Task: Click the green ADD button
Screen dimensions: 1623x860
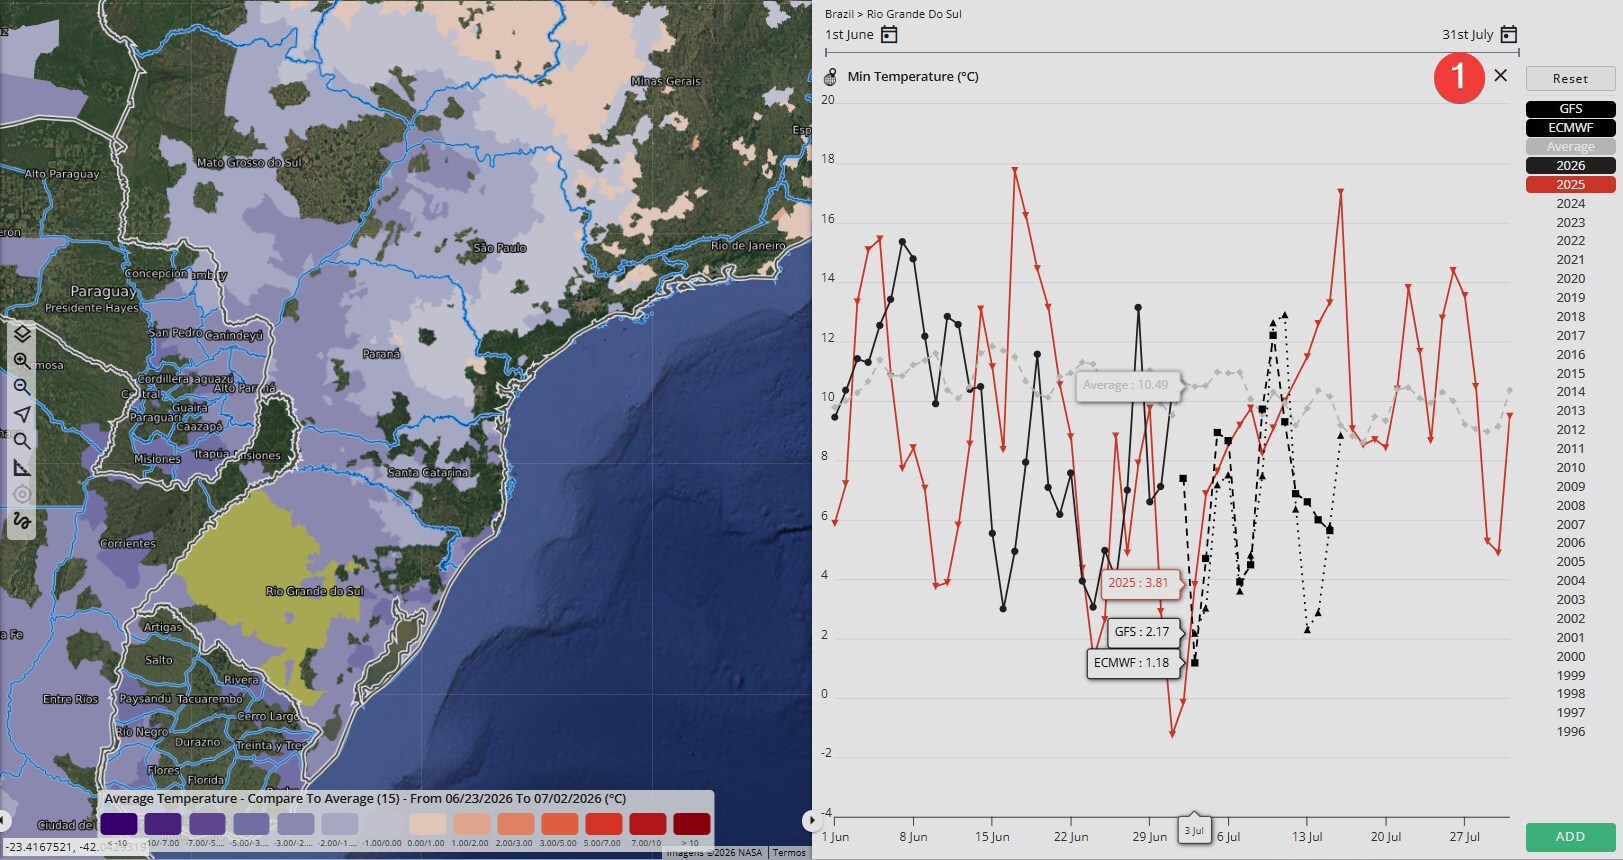Action: coord(1570,837)
